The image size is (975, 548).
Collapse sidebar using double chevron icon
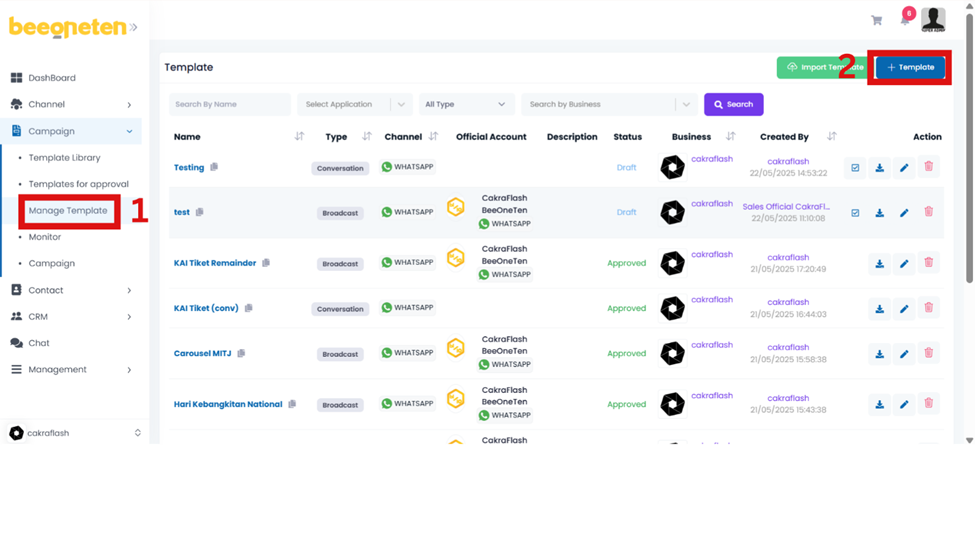point(134,27)
